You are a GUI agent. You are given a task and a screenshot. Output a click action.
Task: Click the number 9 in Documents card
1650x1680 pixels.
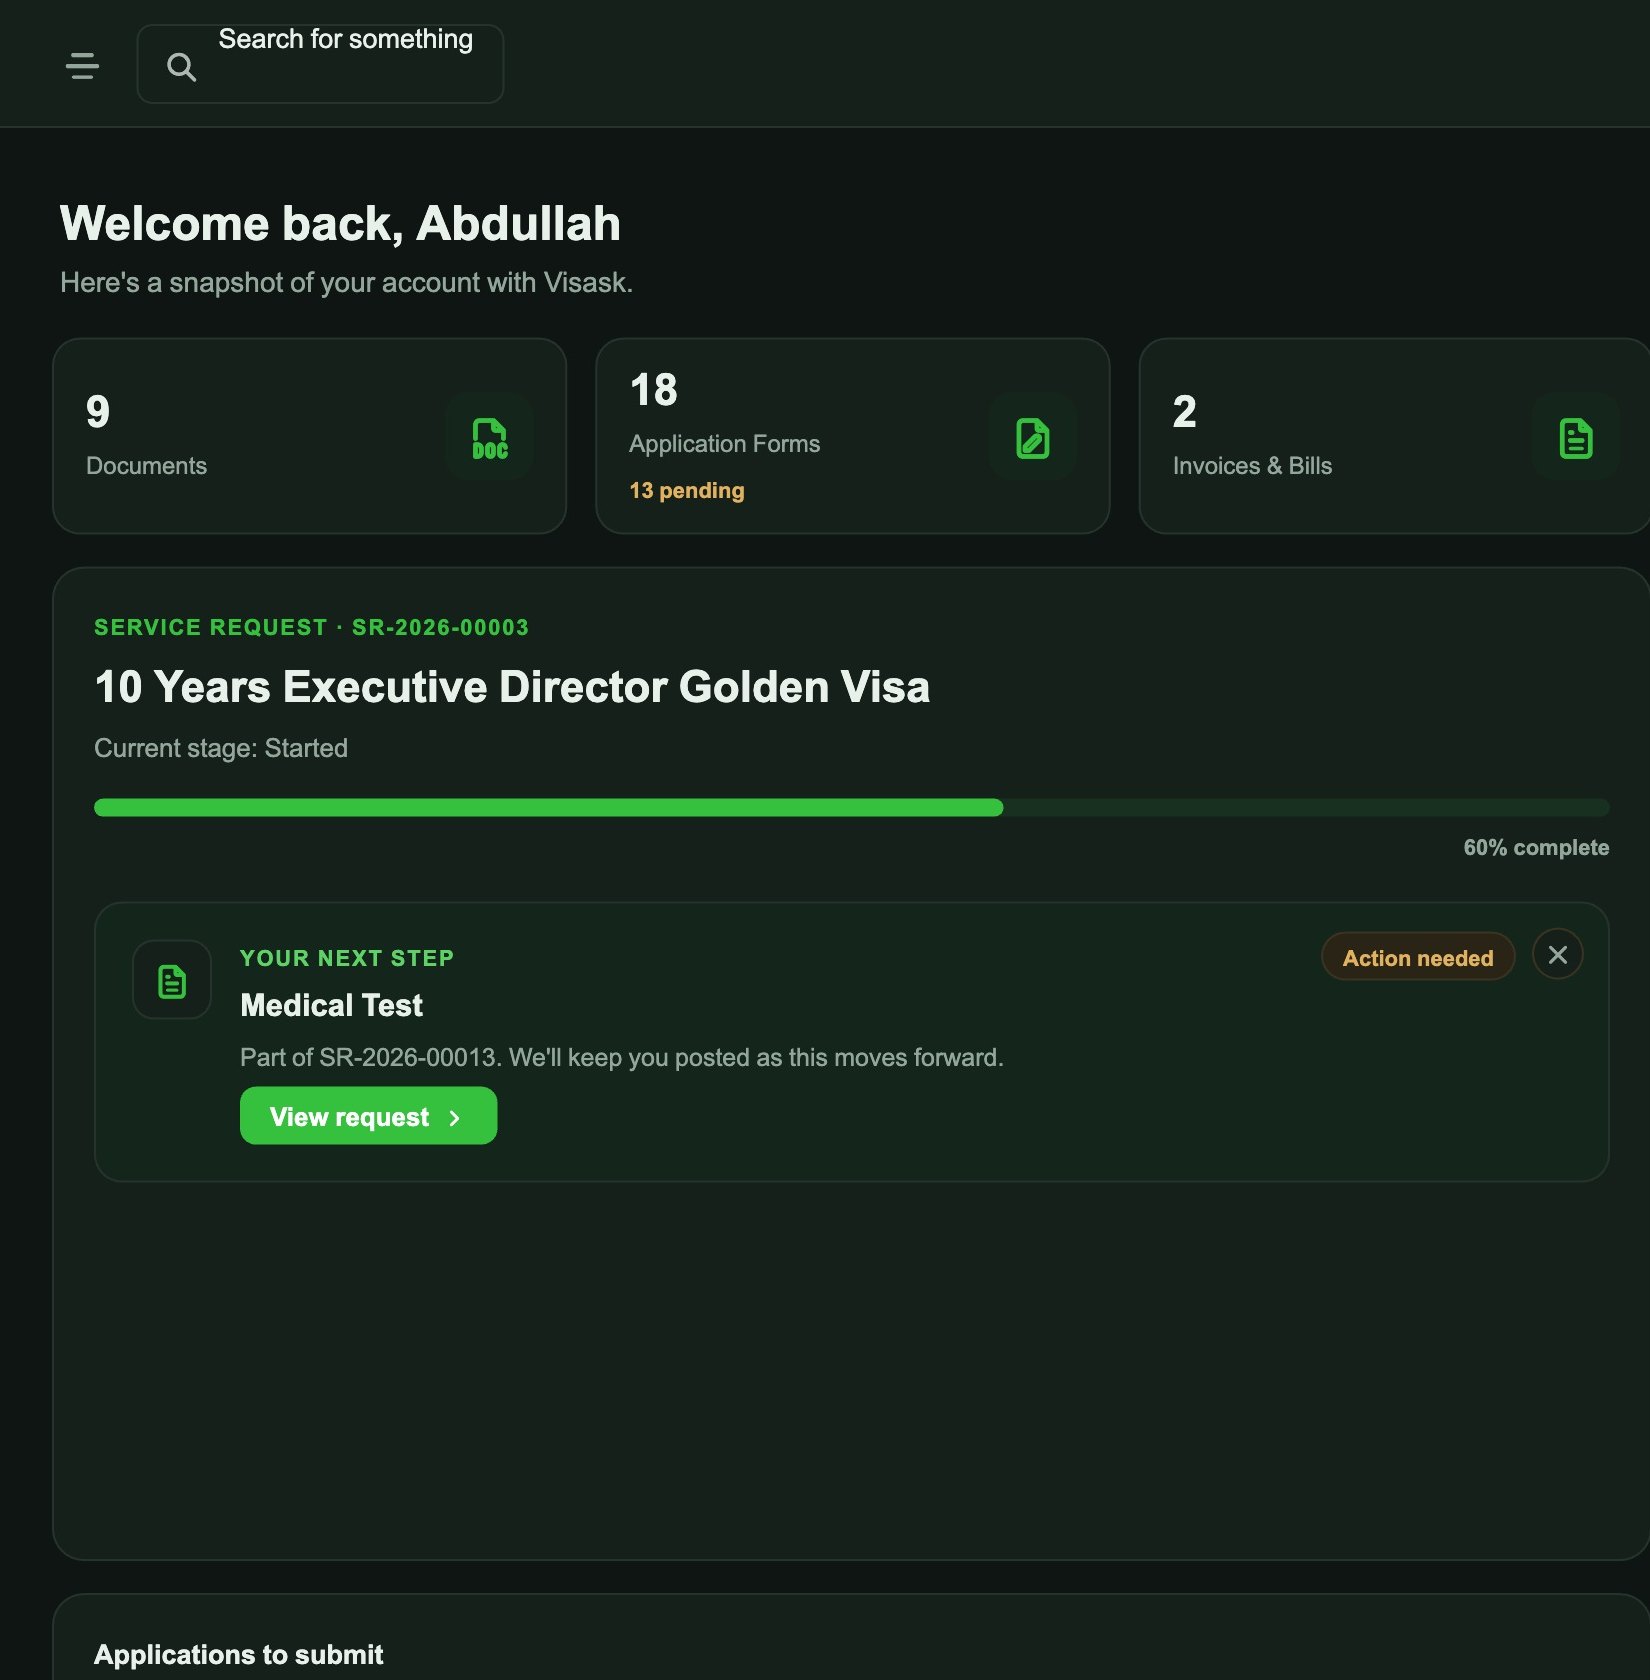[x=98, y=412]
